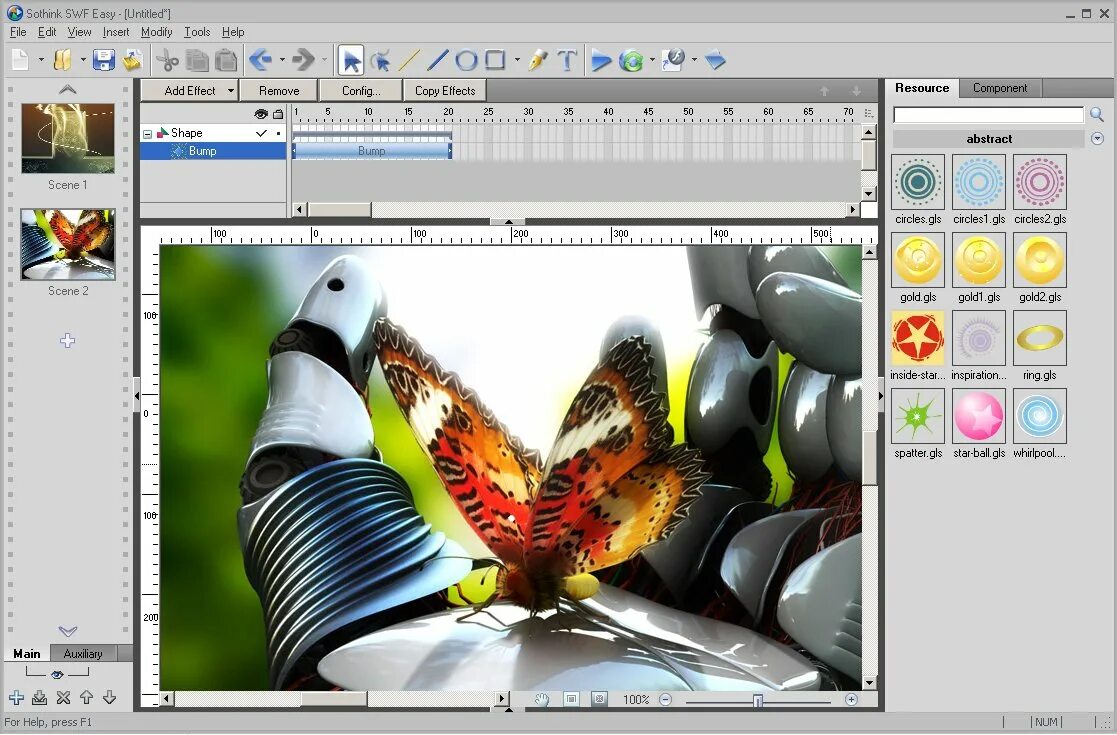Select the Text tool

tap(567, 61)
